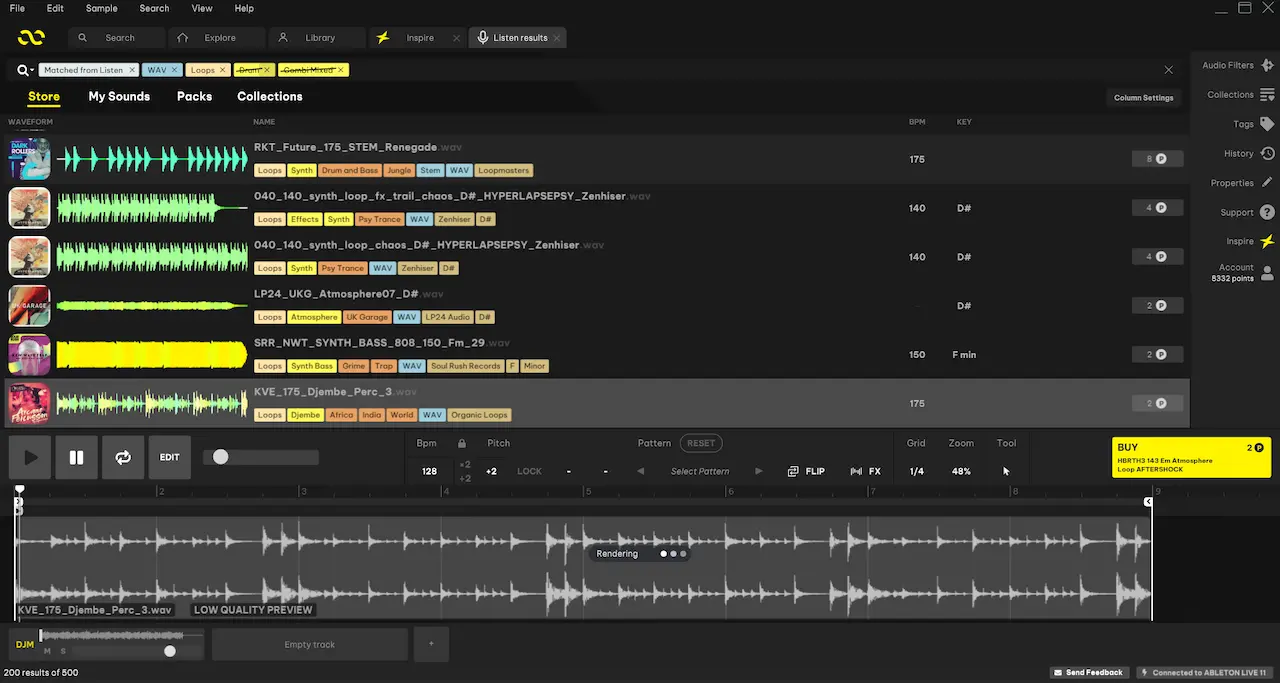Remove the WAV filter chip
1280x683 pixels.
click(174, 70)
